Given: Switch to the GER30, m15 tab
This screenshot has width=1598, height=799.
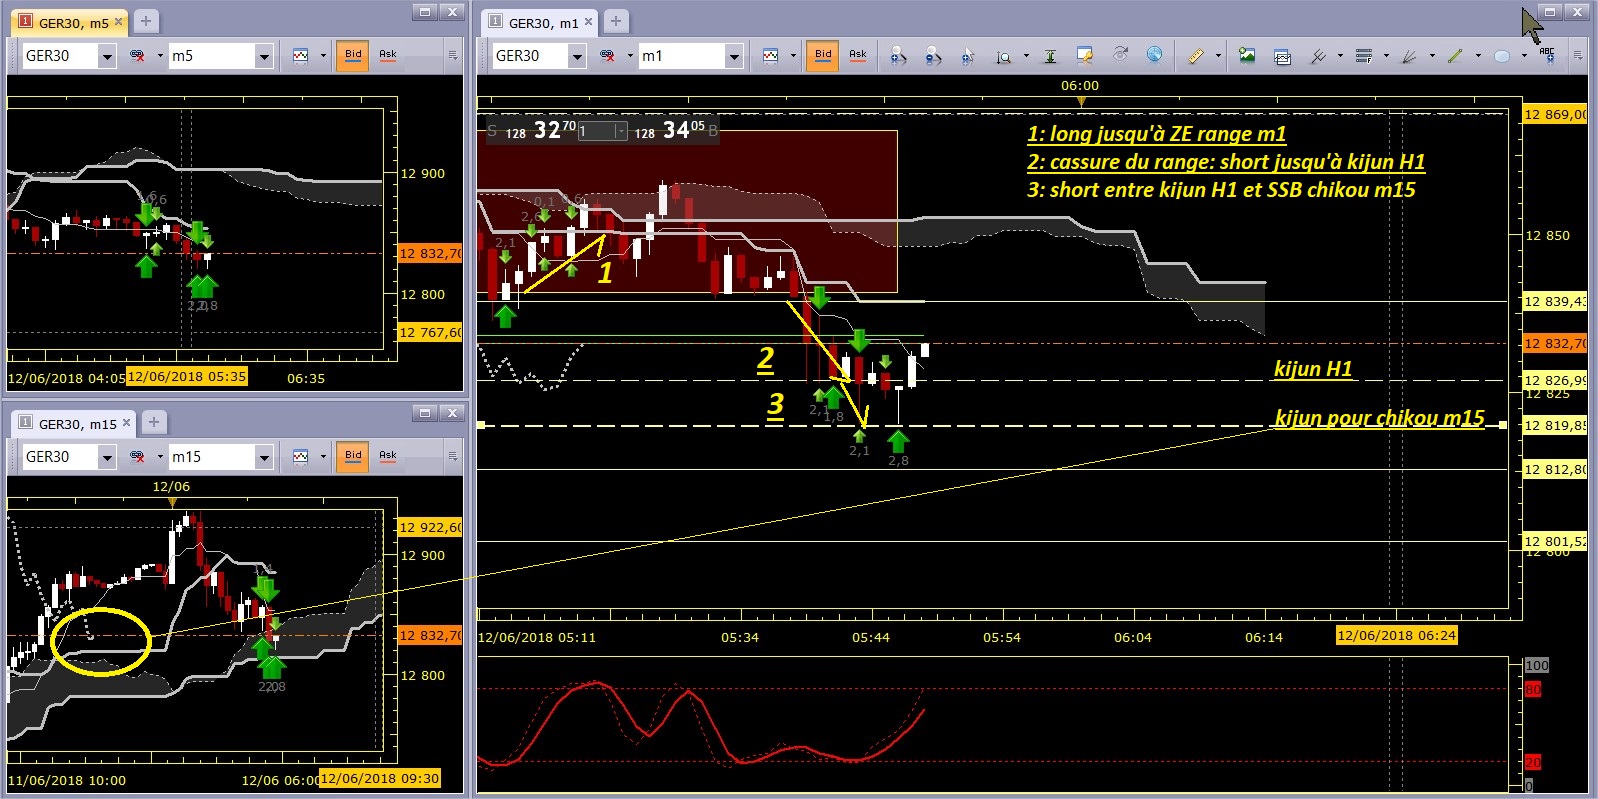Looking at the screenshot, I should [76, 424].
